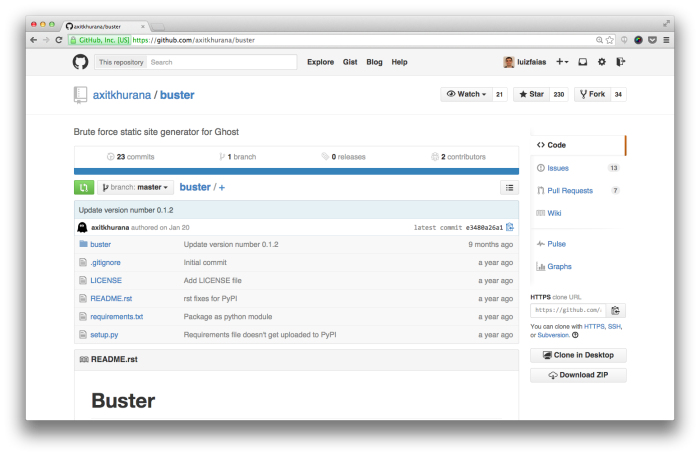
Task: View the 0 releases page
Action: (x=343, y=157)
